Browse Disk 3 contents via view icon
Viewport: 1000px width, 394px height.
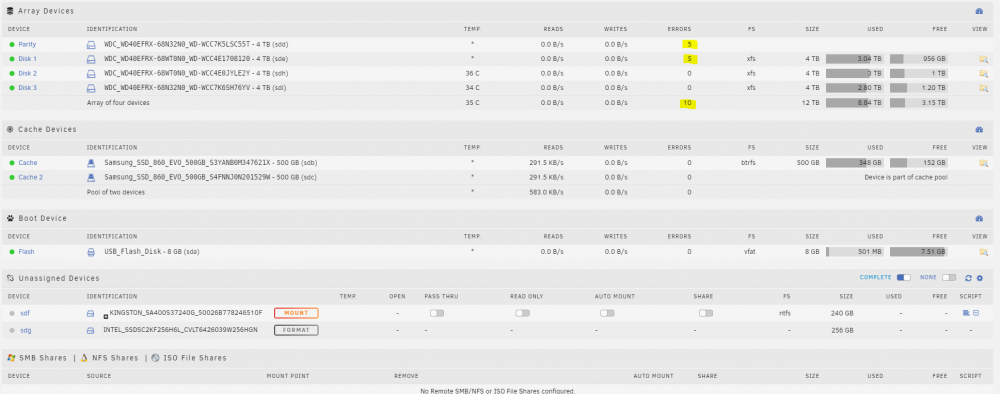pyautogui.click(x=983, y=87)
